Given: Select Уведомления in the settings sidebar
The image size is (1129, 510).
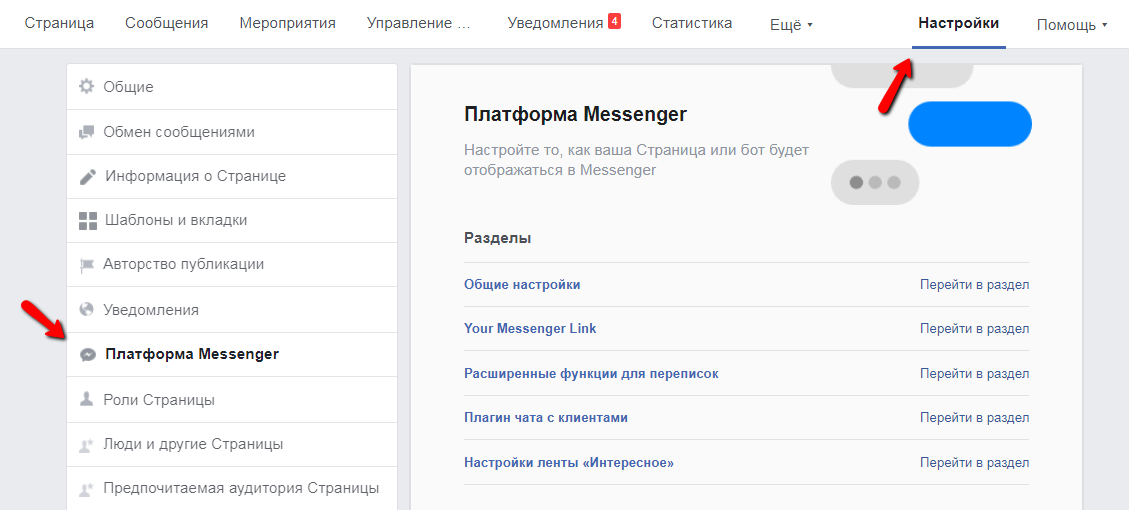Looking at the screenshot, I should [x=232, y=310].
